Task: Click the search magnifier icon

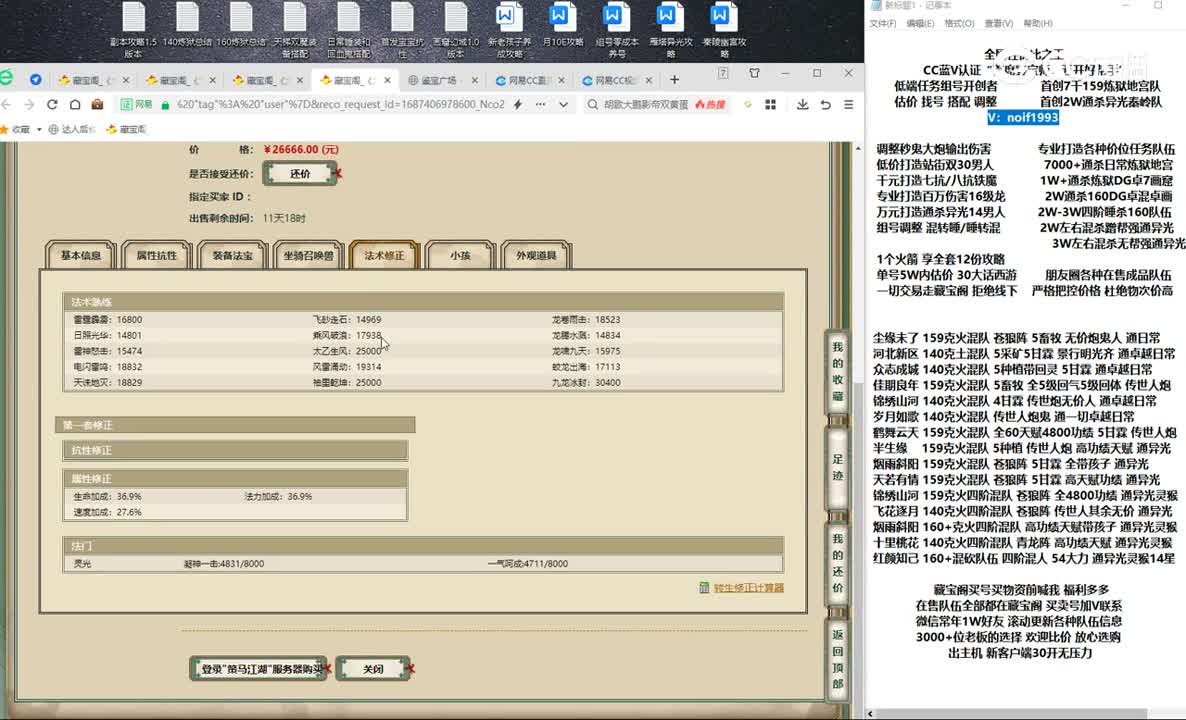Action: pyautogui.click(x=593, y=104)
